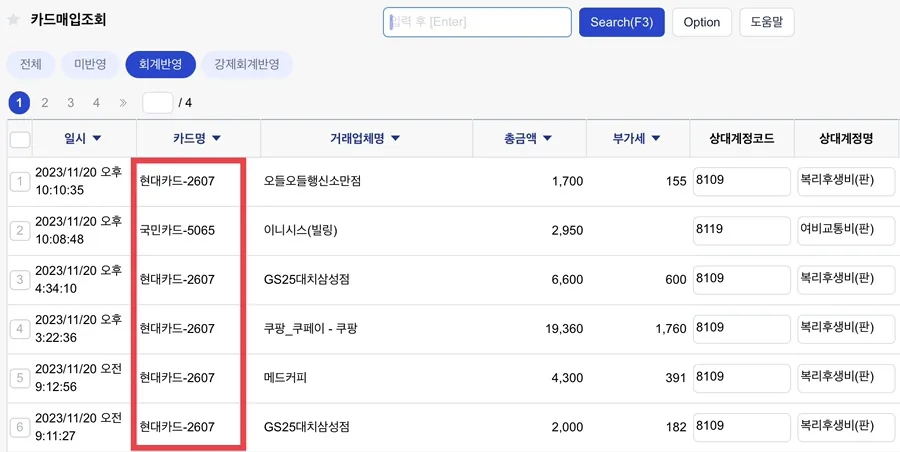This screenshot has height=452, width=900.
Task: Open 도움말 help button
Action: tap(767, 22)
